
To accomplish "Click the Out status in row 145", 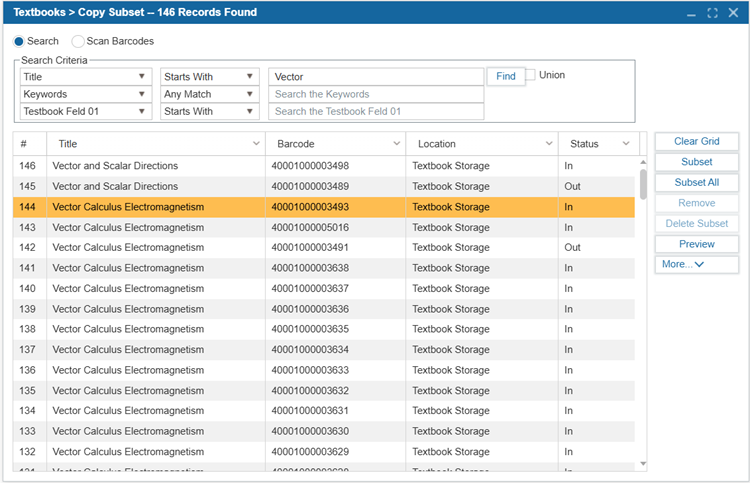I will point(572,187).
